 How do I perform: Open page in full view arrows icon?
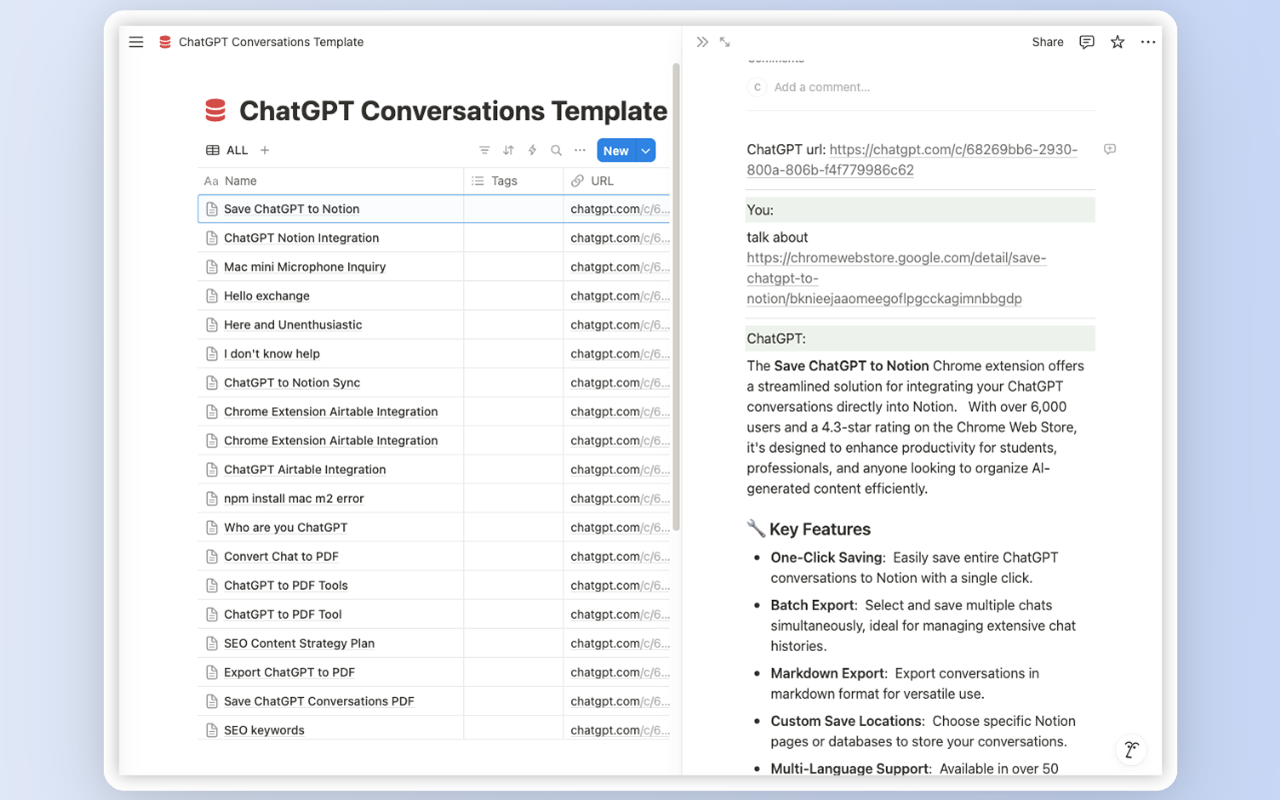pos(725,42)
